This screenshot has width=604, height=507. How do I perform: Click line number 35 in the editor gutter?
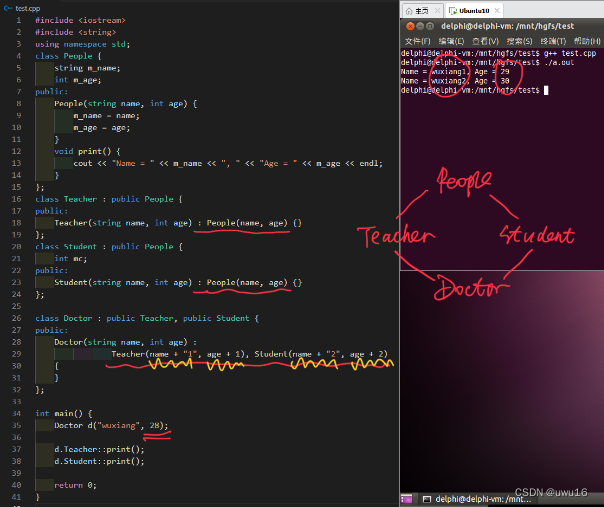(x=17, y=425)
